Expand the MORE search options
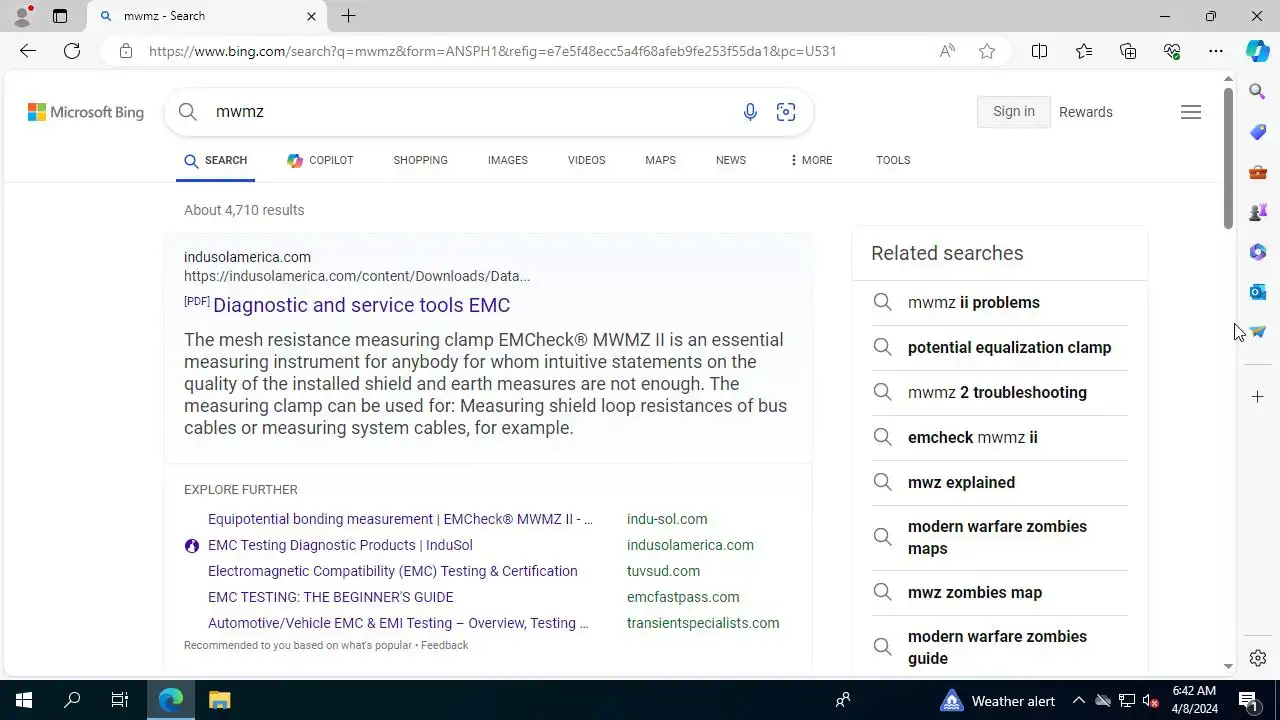This screenshot has height=720, width=1280. coord(810,160)
